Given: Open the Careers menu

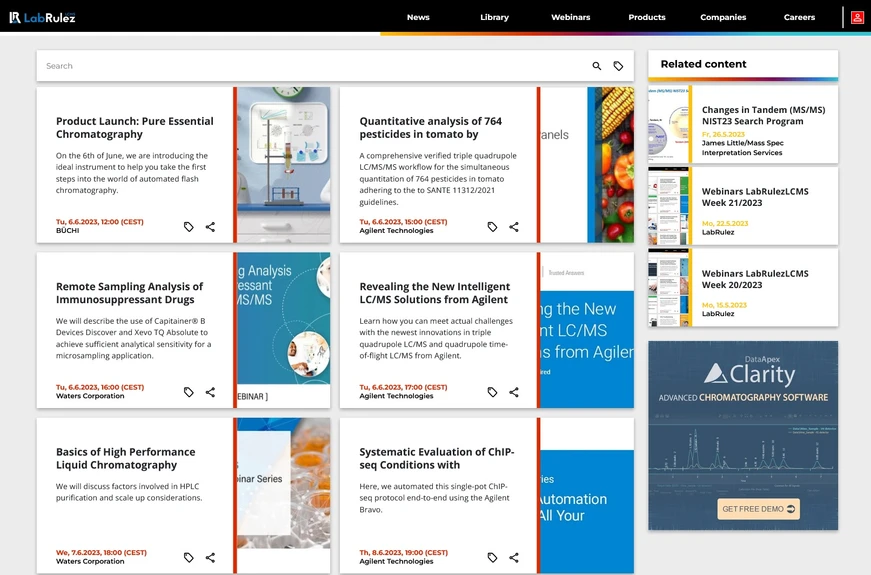Looking at the screenshot, I should click(799, 17).
